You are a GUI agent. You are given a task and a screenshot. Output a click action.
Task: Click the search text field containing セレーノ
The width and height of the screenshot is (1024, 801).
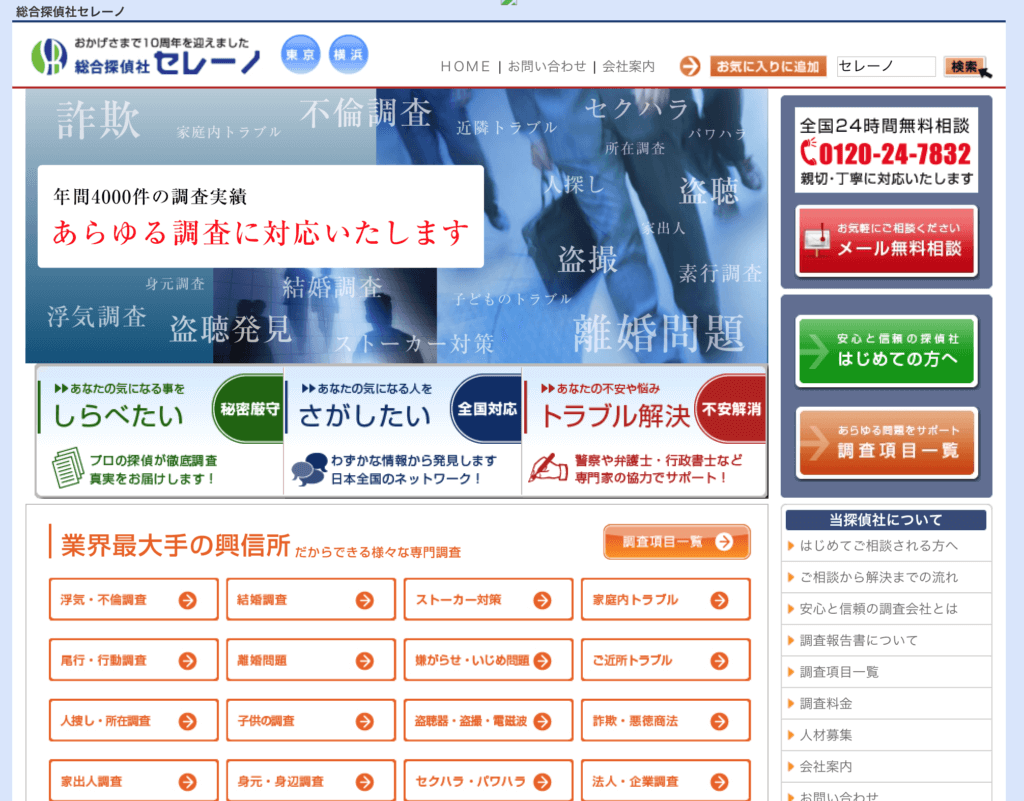point(885,67)
